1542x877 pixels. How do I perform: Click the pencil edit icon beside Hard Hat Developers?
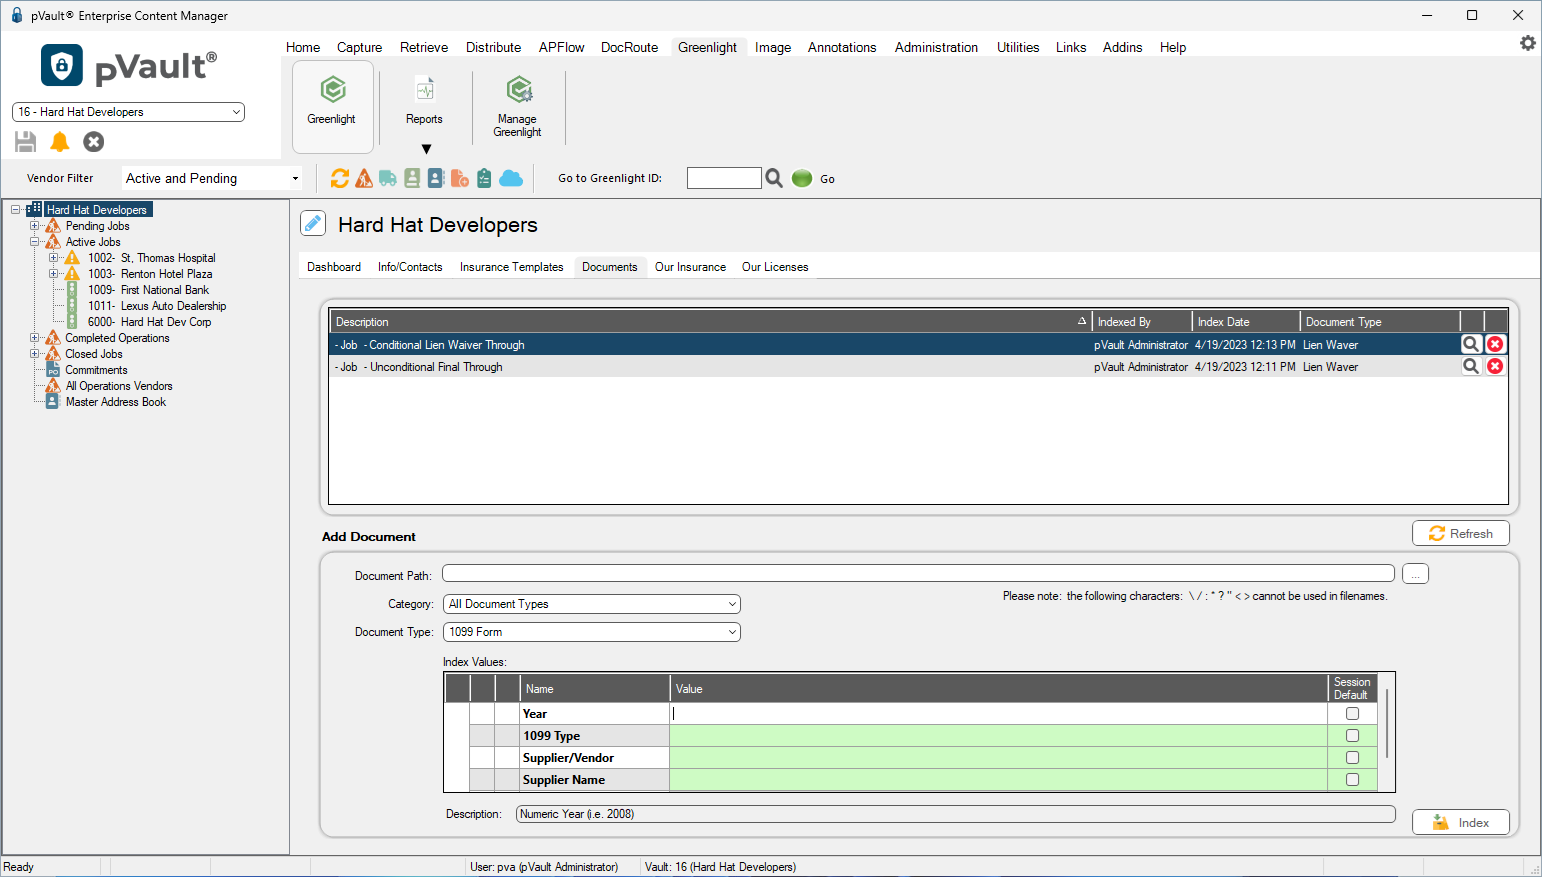313,223
